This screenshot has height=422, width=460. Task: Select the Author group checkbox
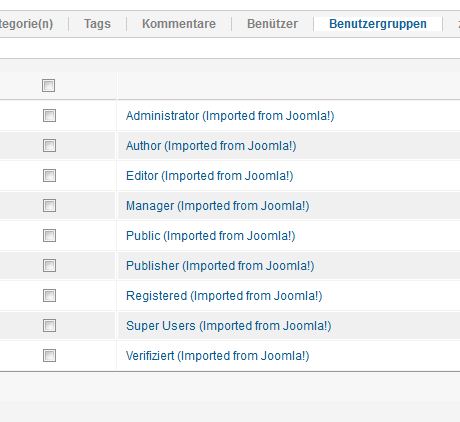(49, 146)
